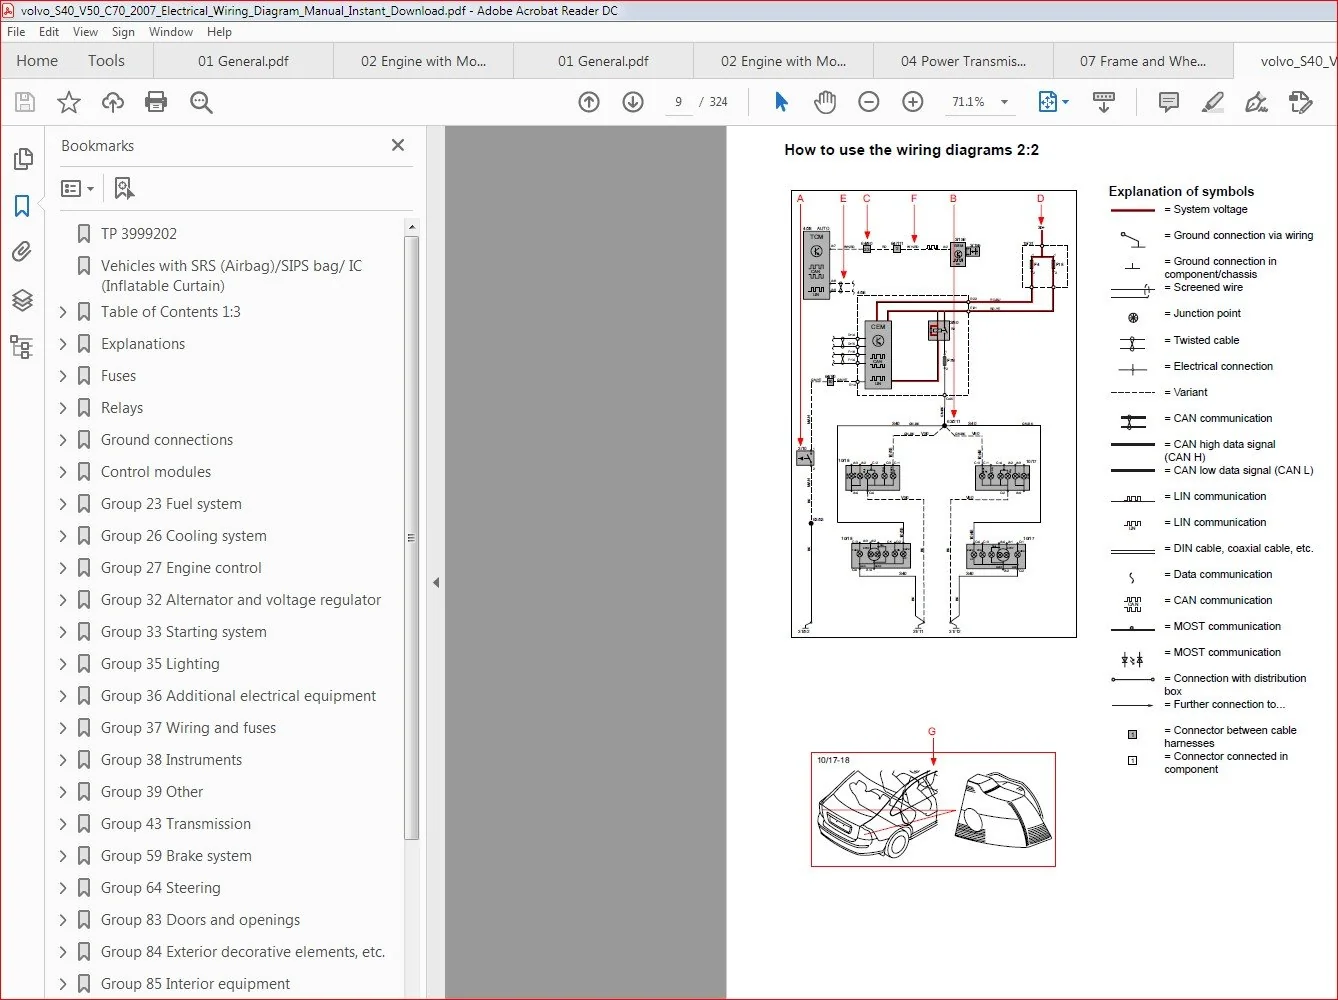Open Group 33 Starting system bookmark
Image resolution: width=1338 pixels, height=1000 pixels.
[x=184, y=632]
